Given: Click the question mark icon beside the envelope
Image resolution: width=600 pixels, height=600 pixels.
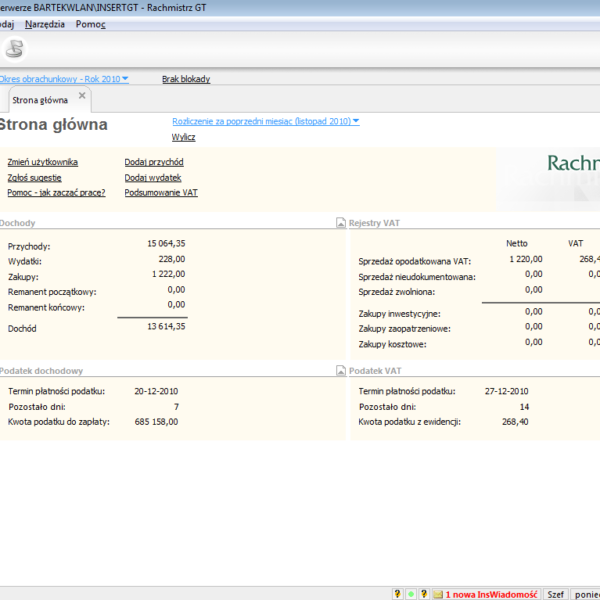Looking at the screenshot, I should [424, 594].
